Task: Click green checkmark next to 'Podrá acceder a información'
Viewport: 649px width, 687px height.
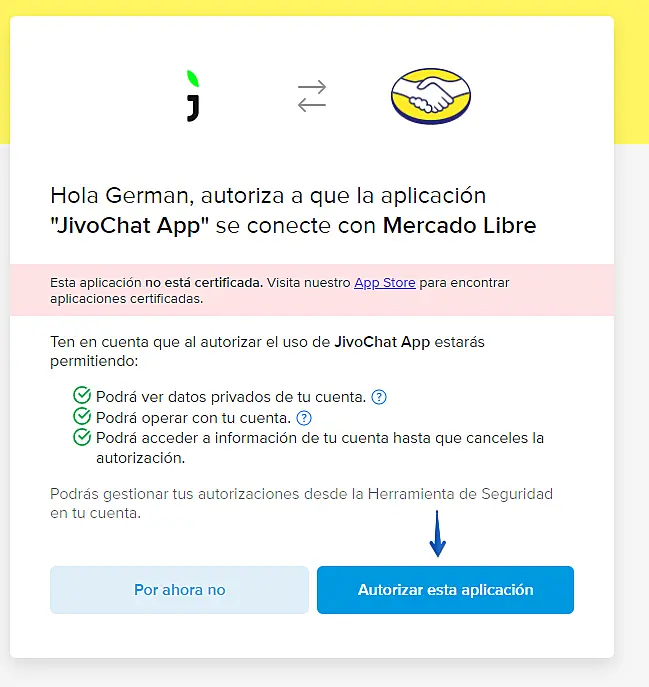Action: tap(82, 437)
